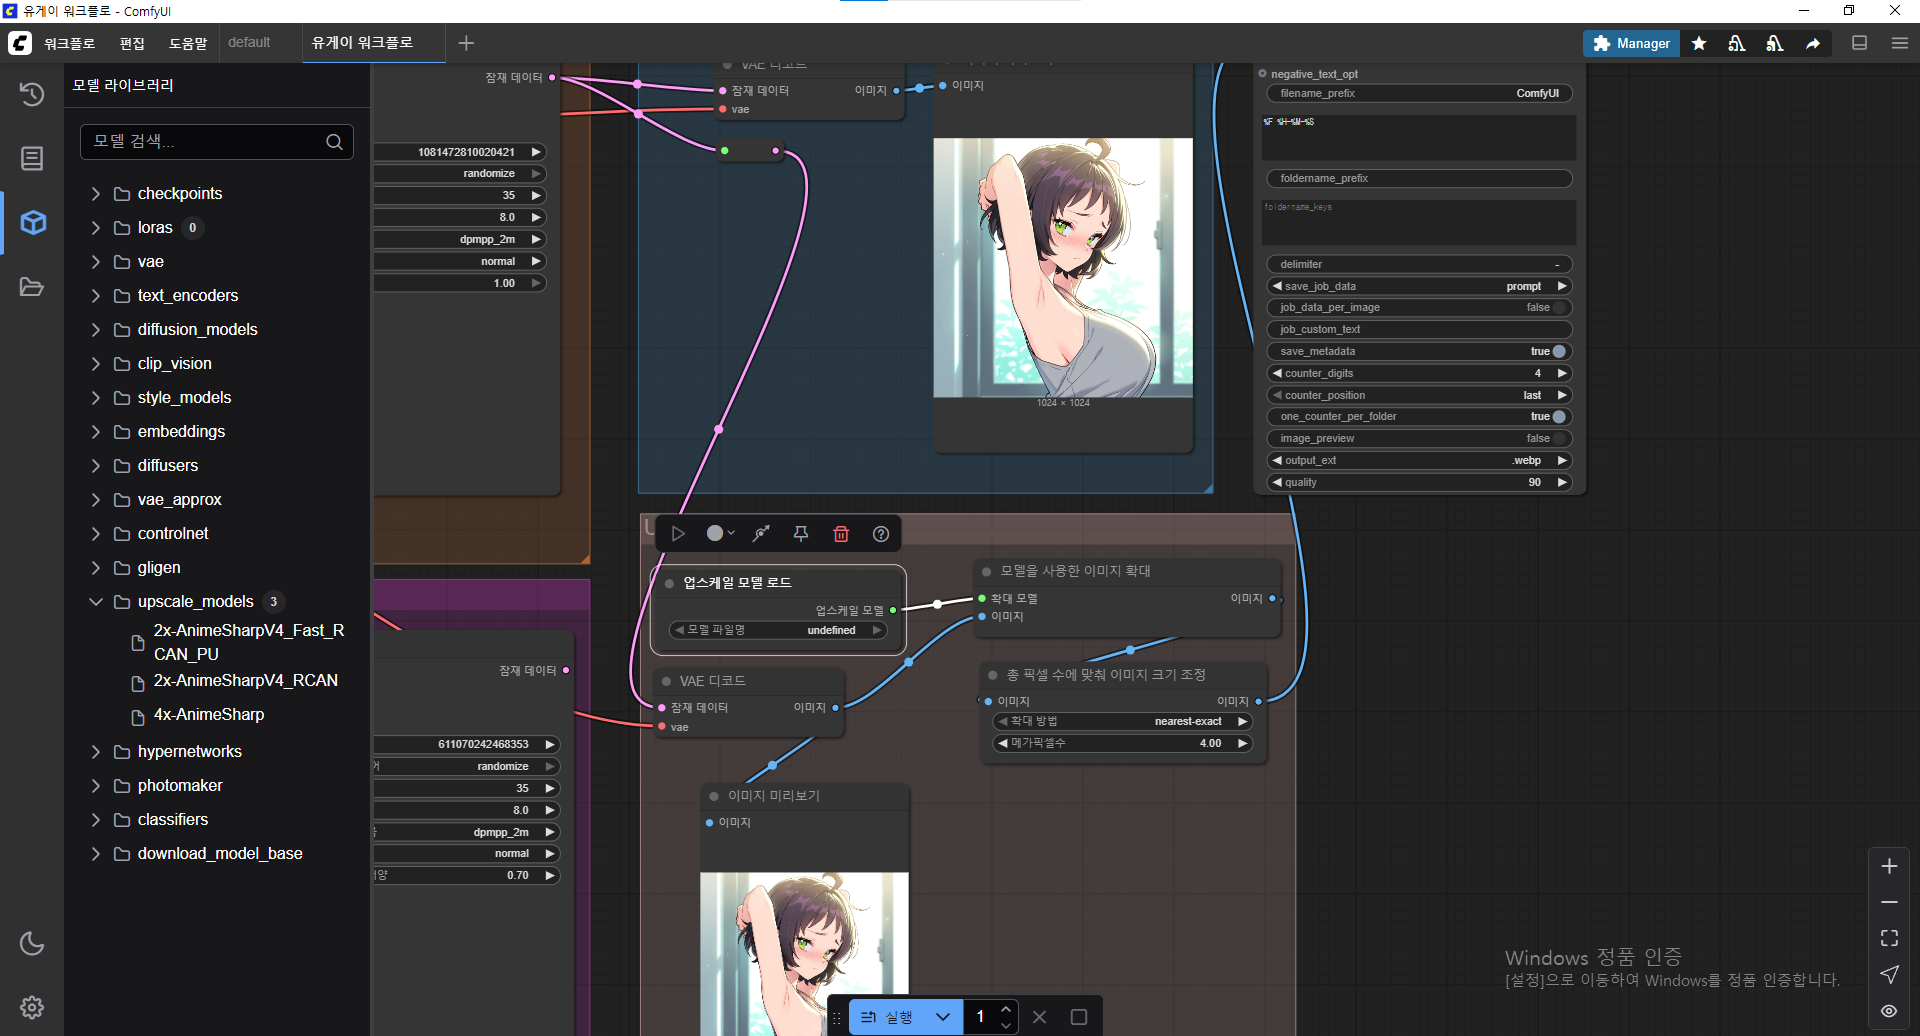
Task: Open the node library sidebar icon
Action: [x=32, y=158]
